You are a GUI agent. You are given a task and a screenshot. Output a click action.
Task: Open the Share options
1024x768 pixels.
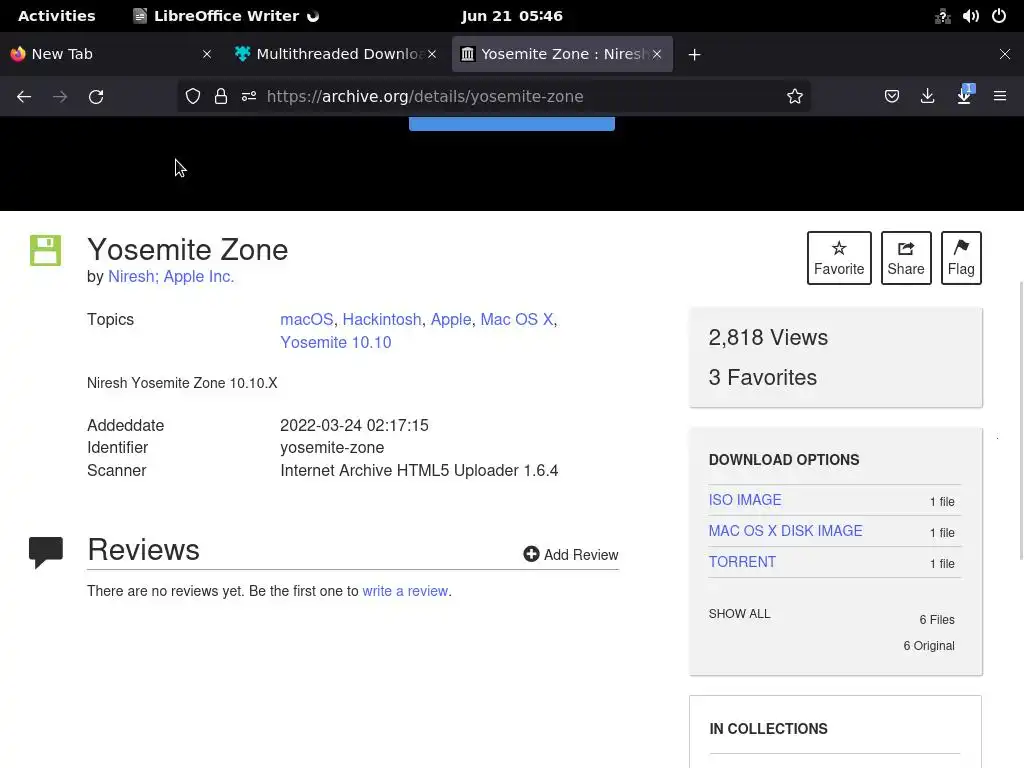click(905, 258)
